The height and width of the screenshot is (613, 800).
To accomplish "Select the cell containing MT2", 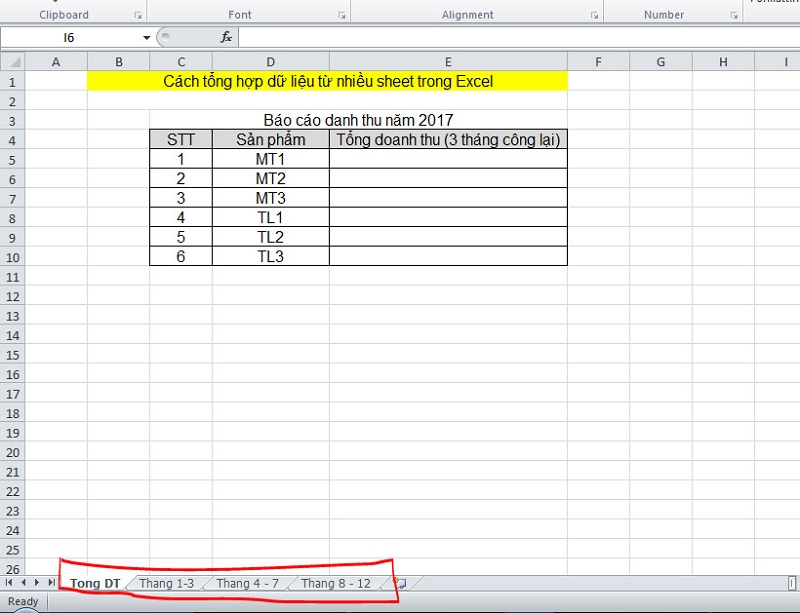I will (270, 179).
